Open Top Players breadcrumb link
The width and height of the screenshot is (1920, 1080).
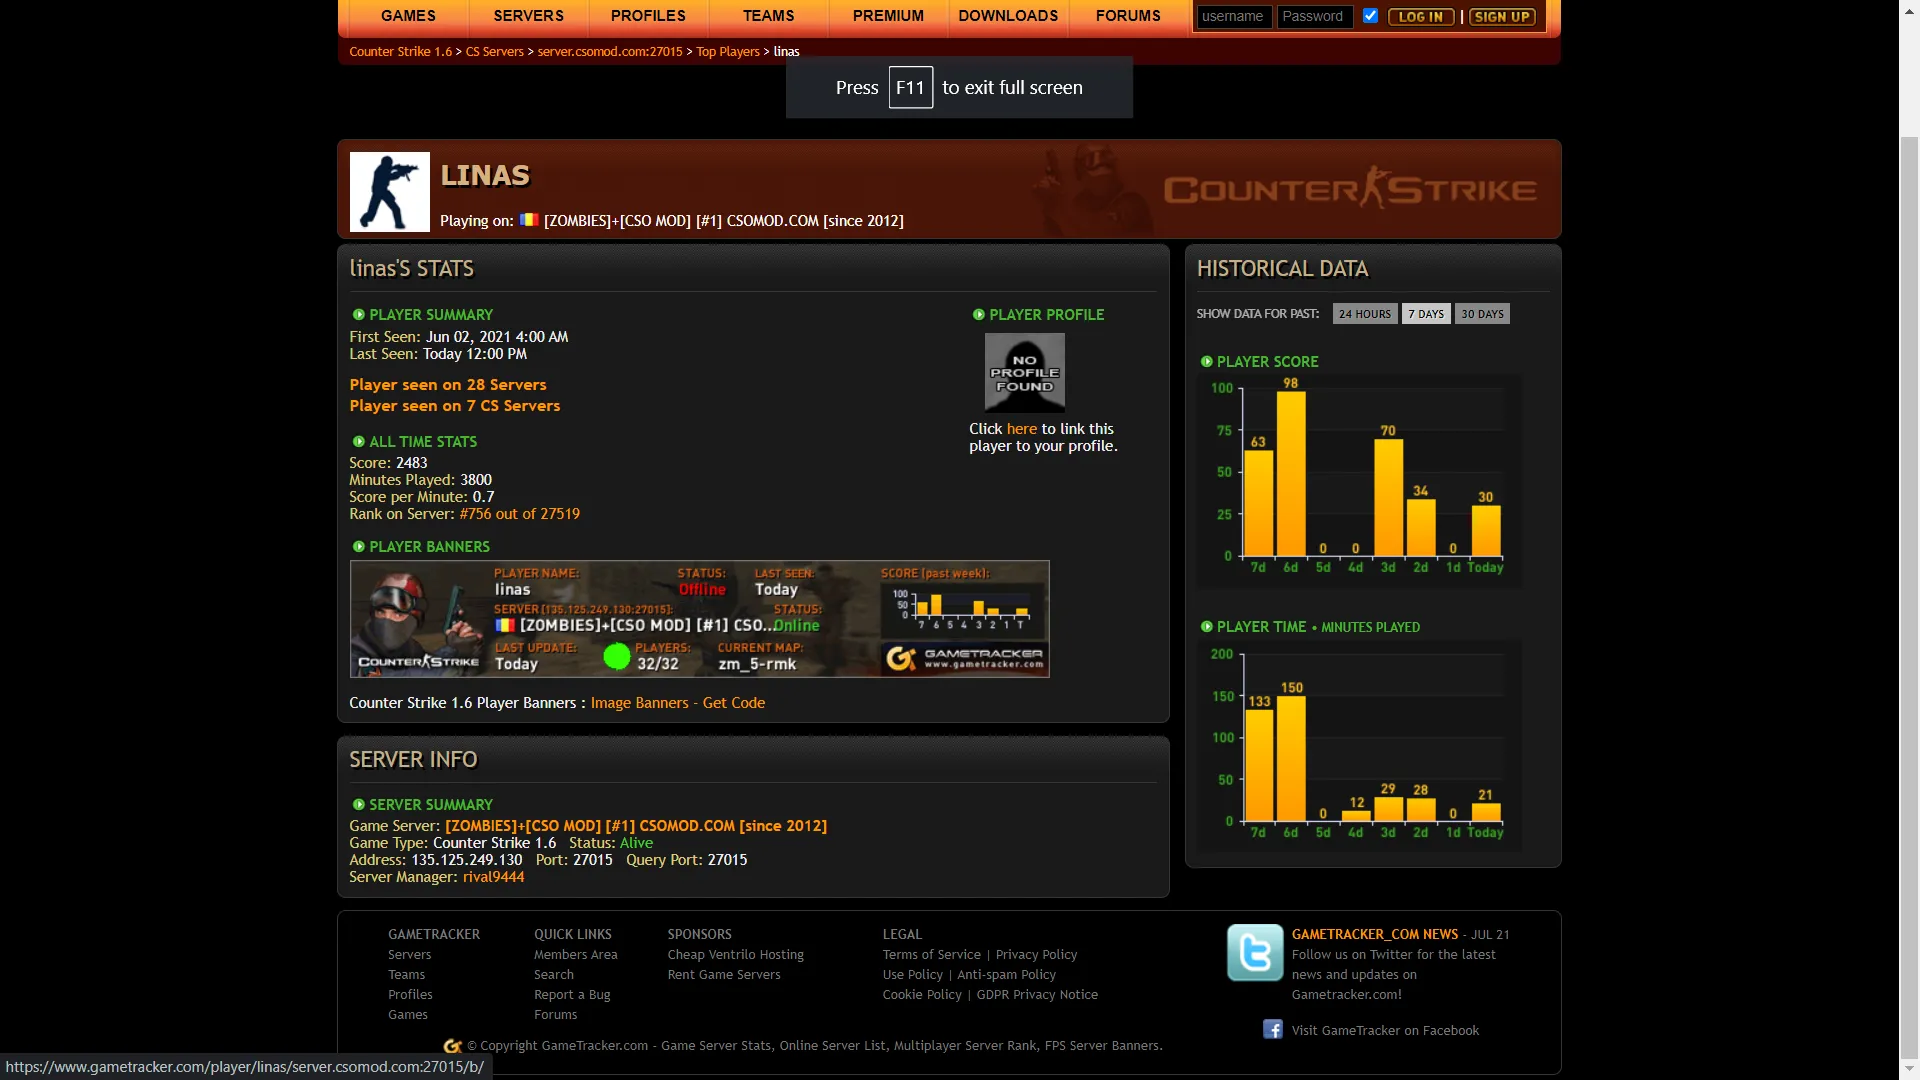(x=728, y=52)
